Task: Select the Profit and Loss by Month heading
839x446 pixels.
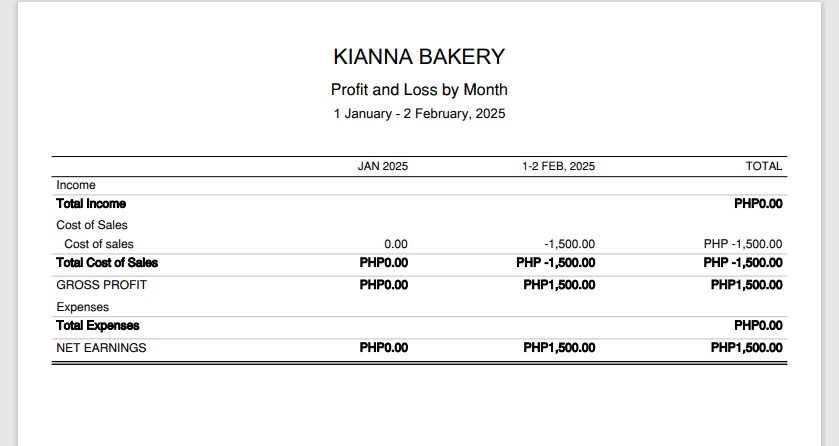Action: tap(419, 89)
